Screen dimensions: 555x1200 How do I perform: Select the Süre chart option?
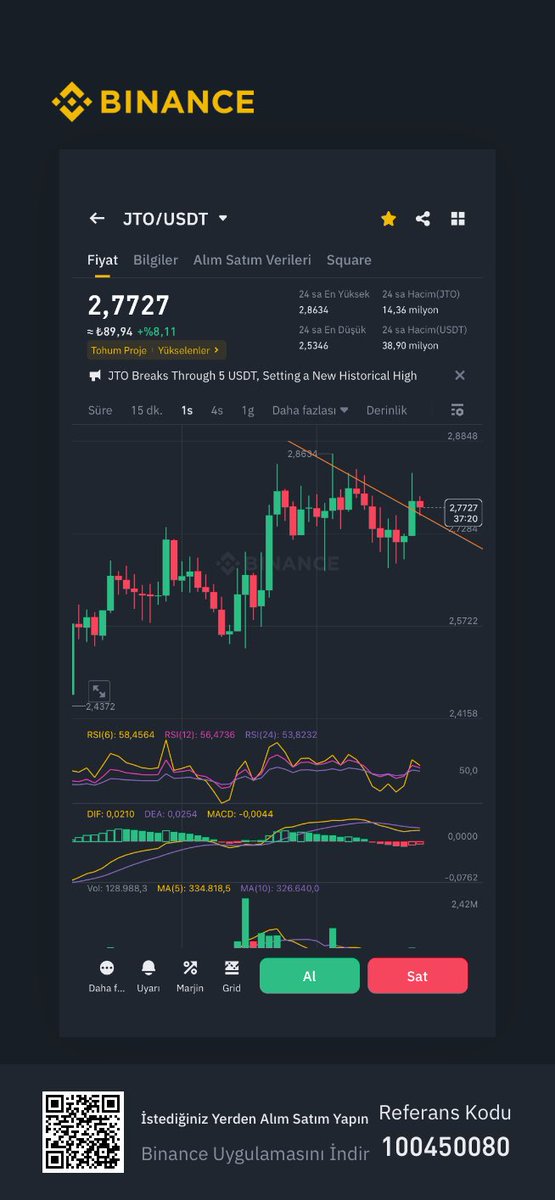point(100,410)
